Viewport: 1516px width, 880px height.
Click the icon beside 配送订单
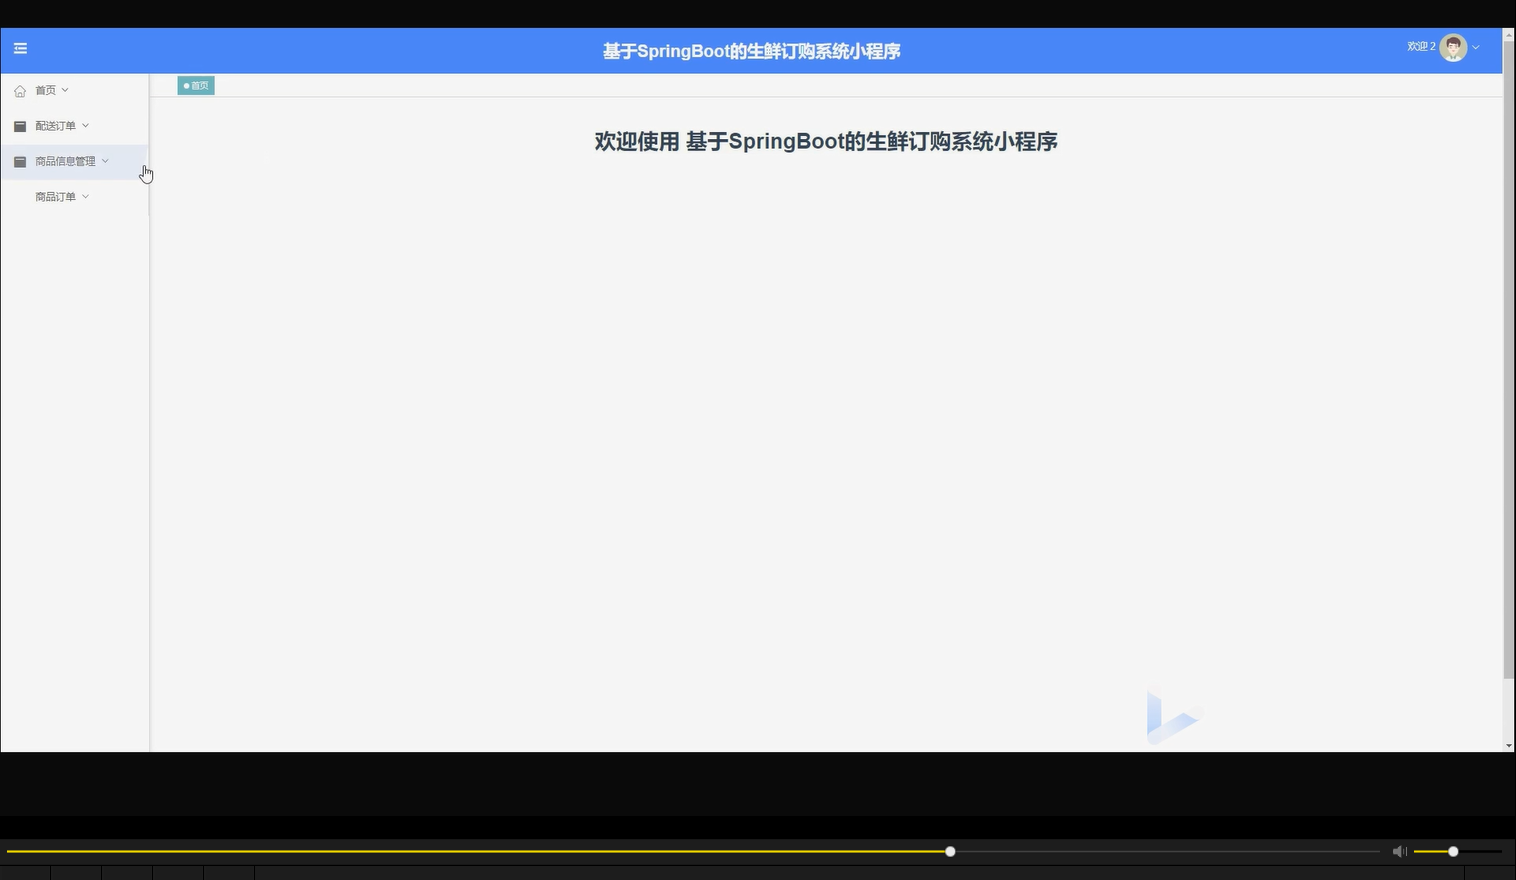[x=20, y=126]
